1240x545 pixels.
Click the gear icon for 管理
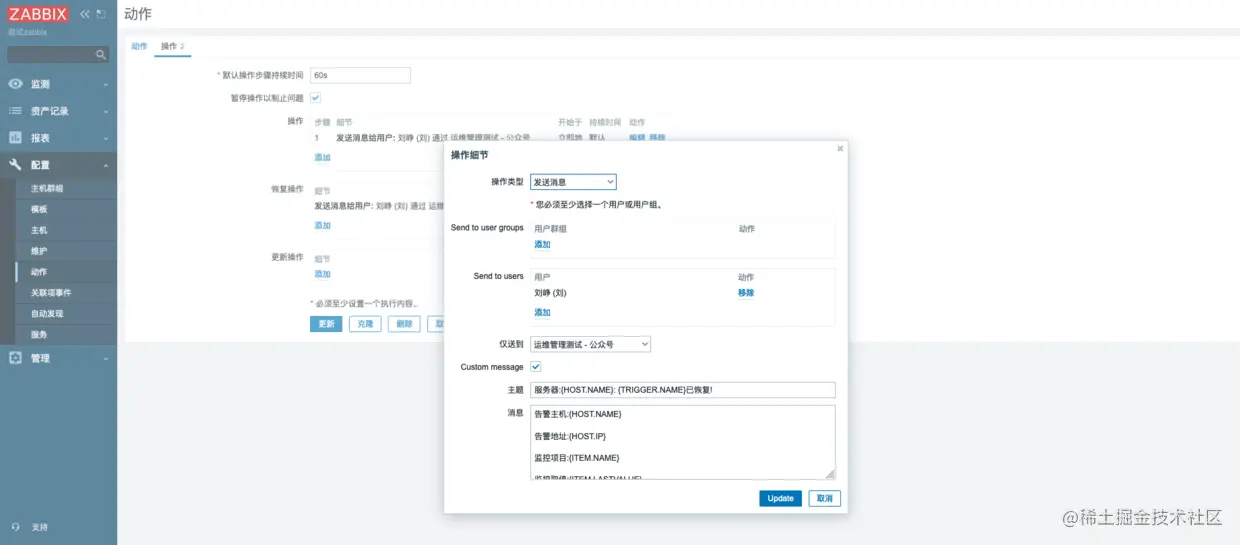tap(16, 358)
